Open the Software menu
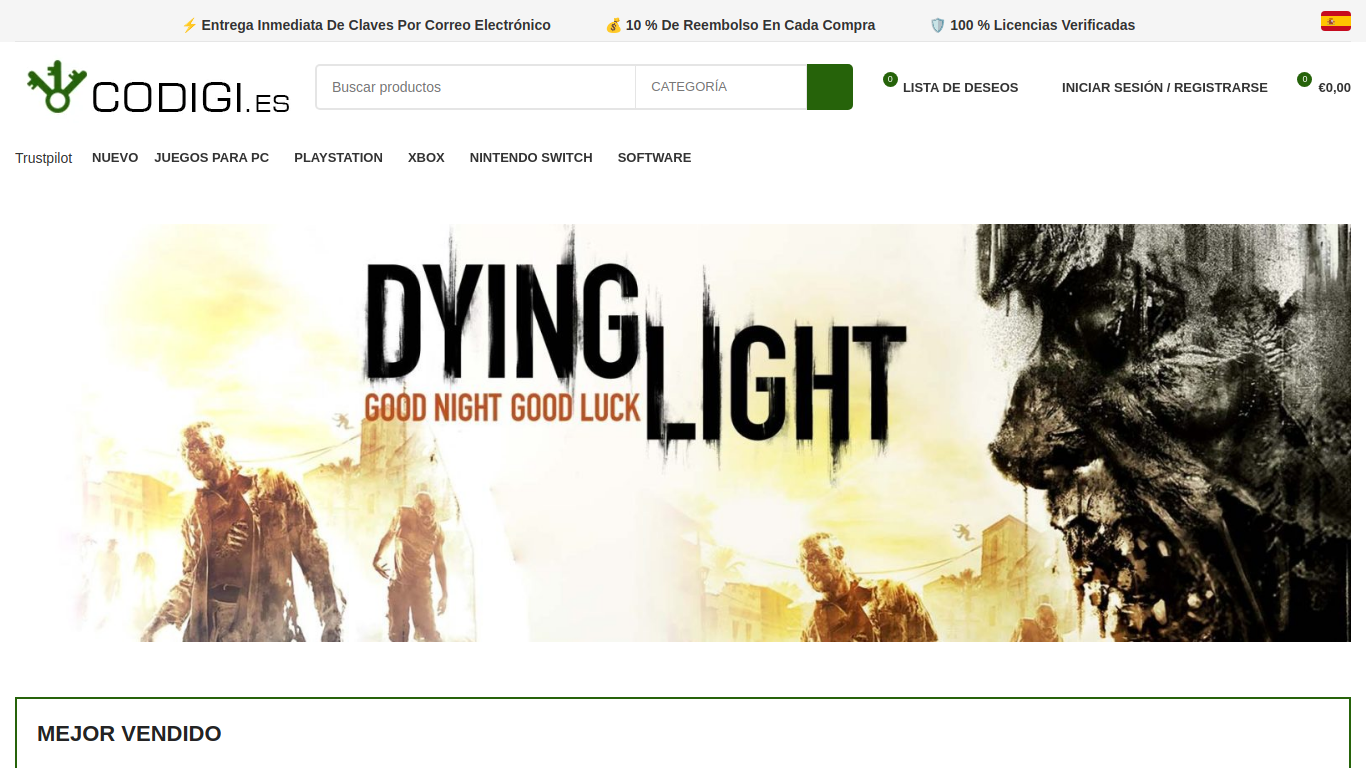The image size is (1366, 768). pos(654,158)
